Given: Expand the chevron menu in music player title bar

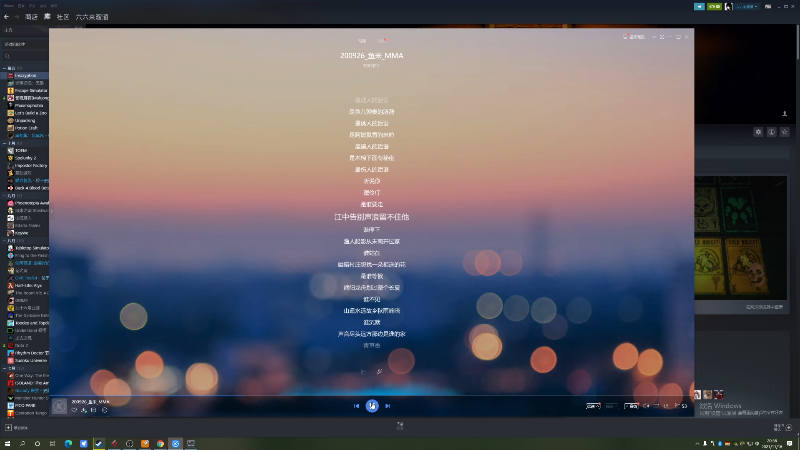Looking at the screenshot, I should (654, 37).
